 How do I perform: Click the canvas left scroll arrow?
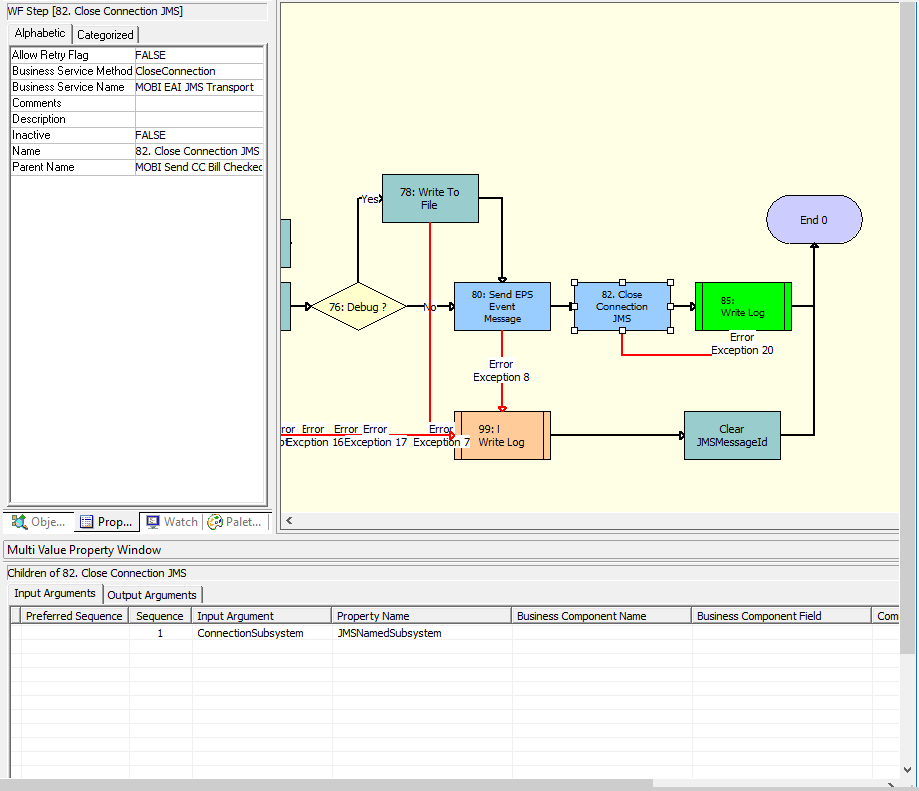pos(289,520)
